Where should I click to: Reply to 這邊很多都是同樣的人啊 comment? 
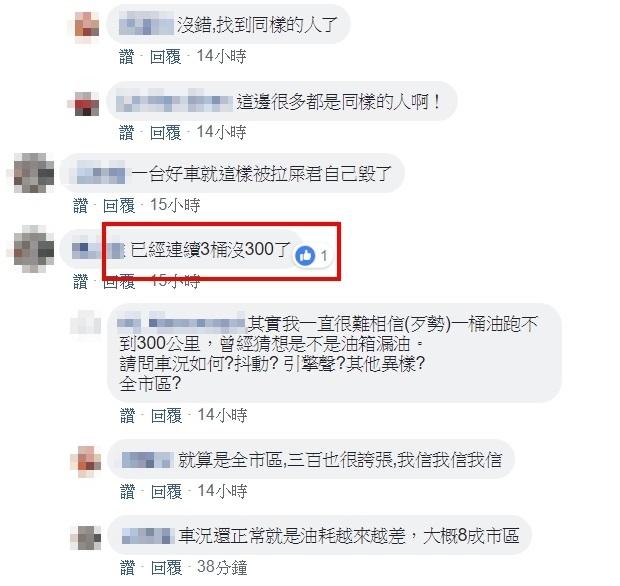point(166,132)
